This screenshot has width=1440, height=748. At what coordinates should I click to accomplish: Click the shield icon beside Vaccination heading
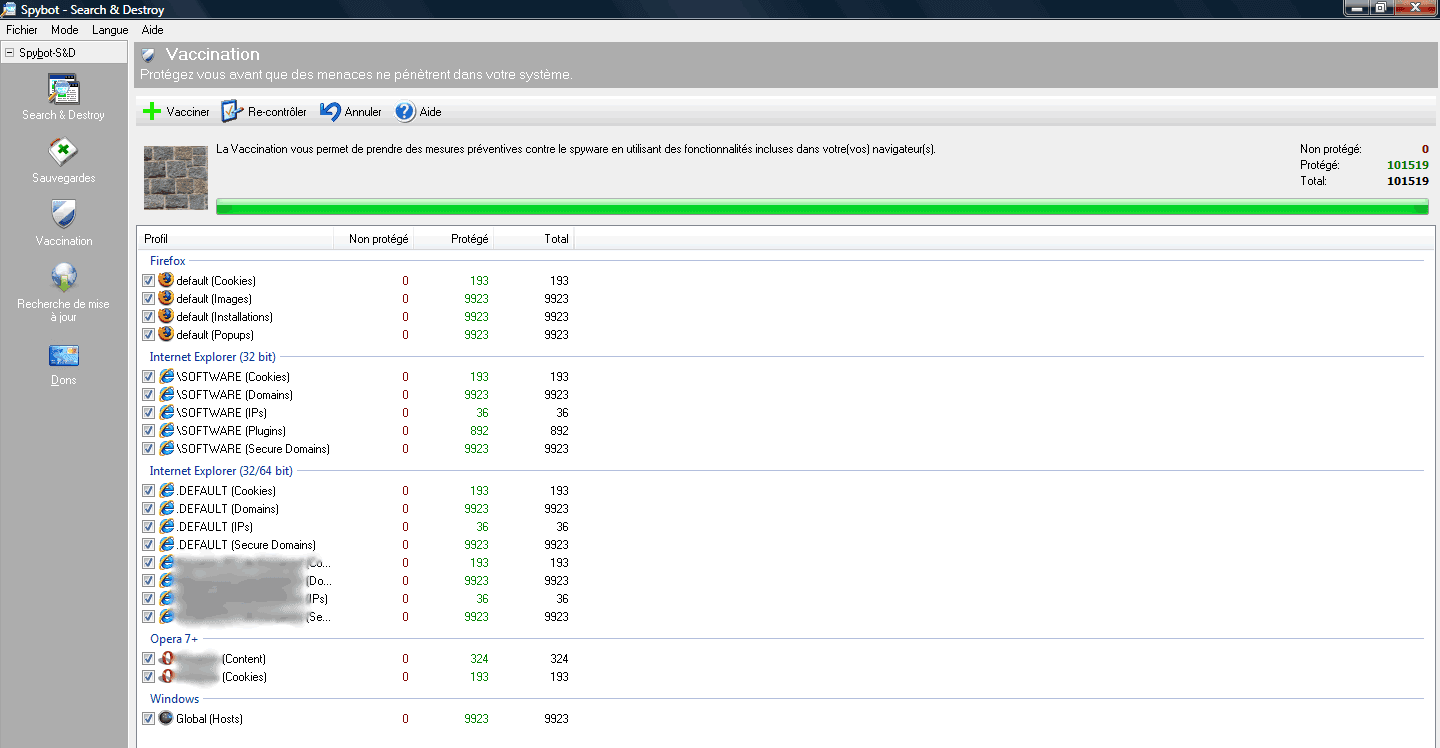coord(148,55)
